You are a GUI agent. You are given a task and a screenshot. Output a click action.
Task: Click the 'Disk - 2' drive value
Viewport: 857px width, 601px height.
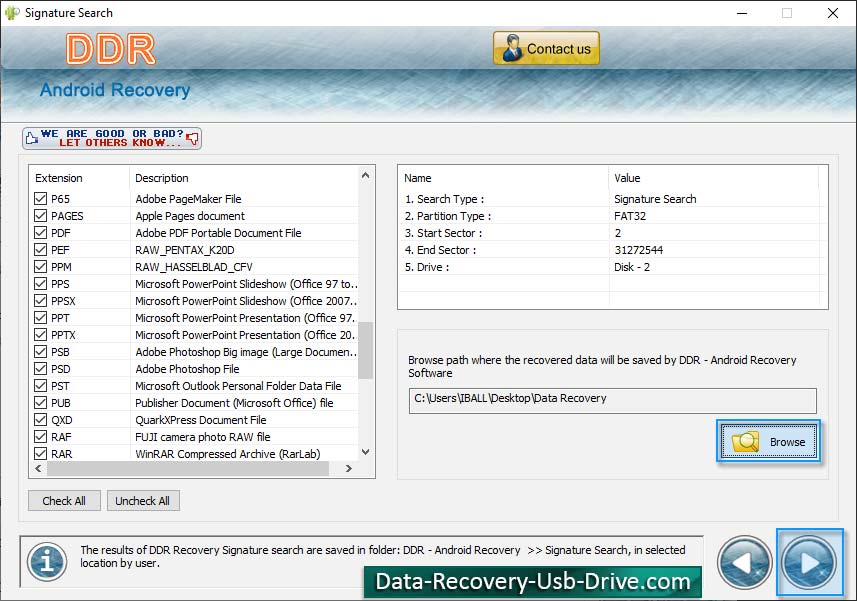click(632, 267)
